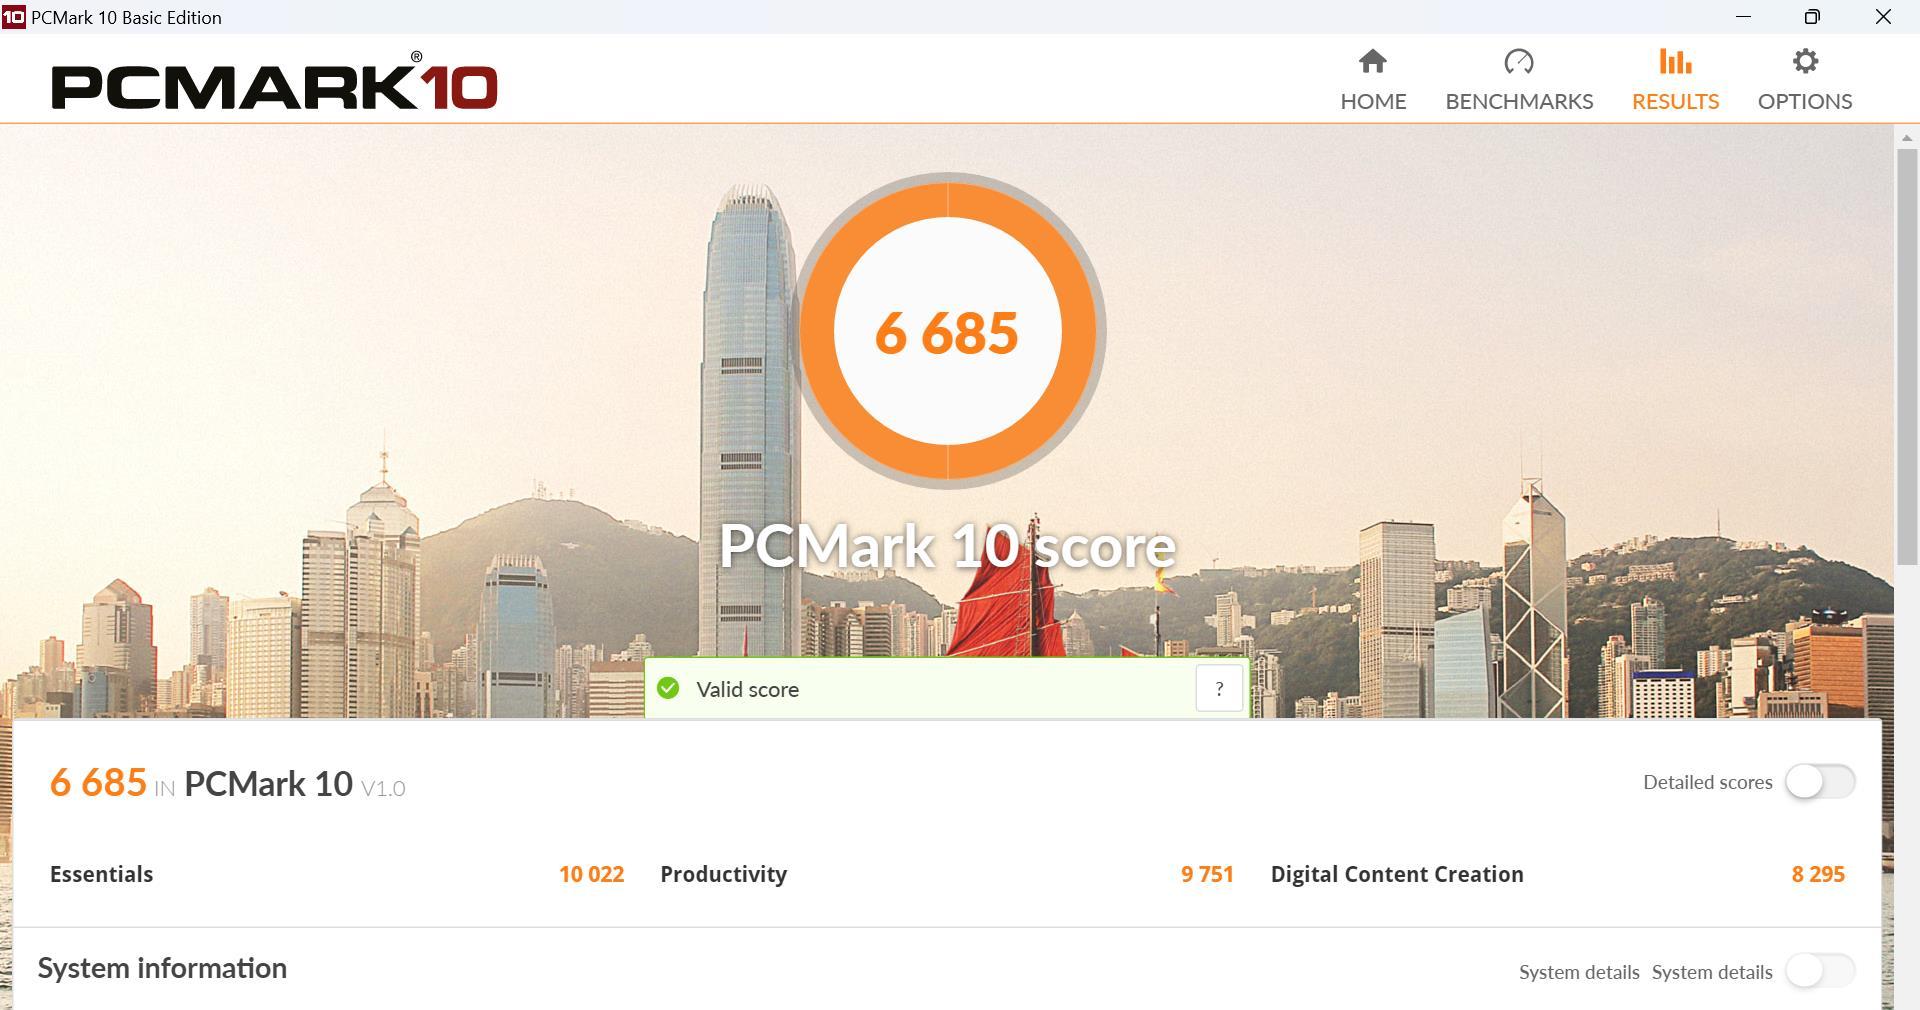This screenshot has height=1010, width=1920.
Task: Go to the HOME tab
Action: point(1373,80)
